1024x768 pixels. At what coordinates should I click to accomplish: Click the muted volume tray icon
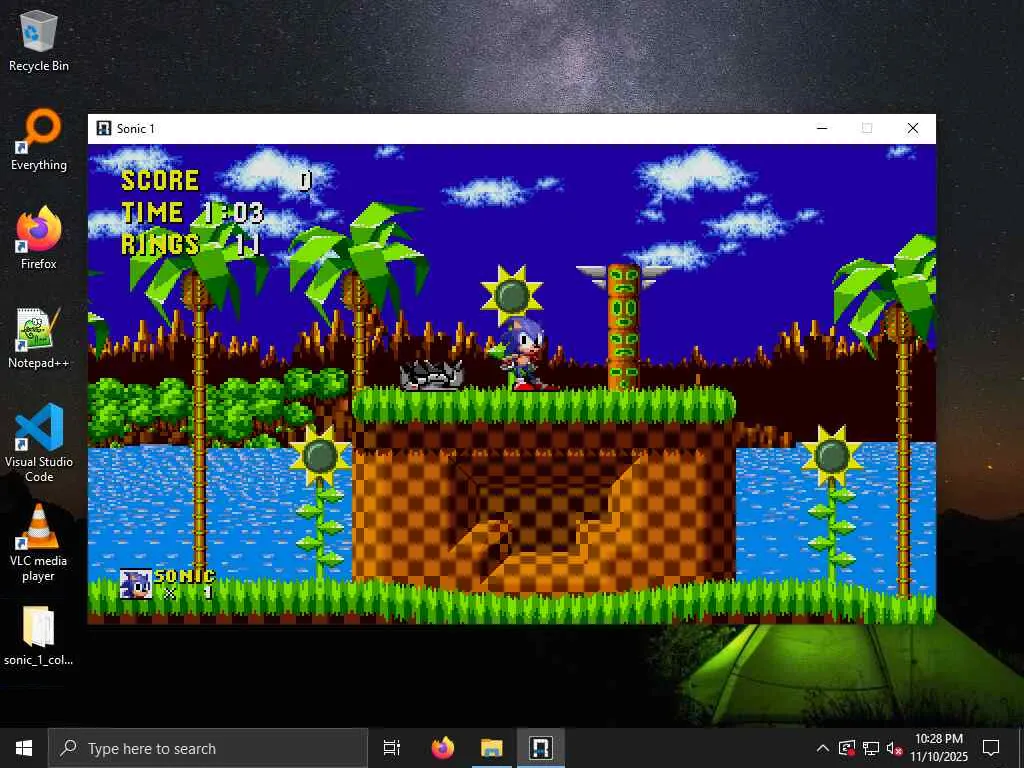(x=894, y=748)
